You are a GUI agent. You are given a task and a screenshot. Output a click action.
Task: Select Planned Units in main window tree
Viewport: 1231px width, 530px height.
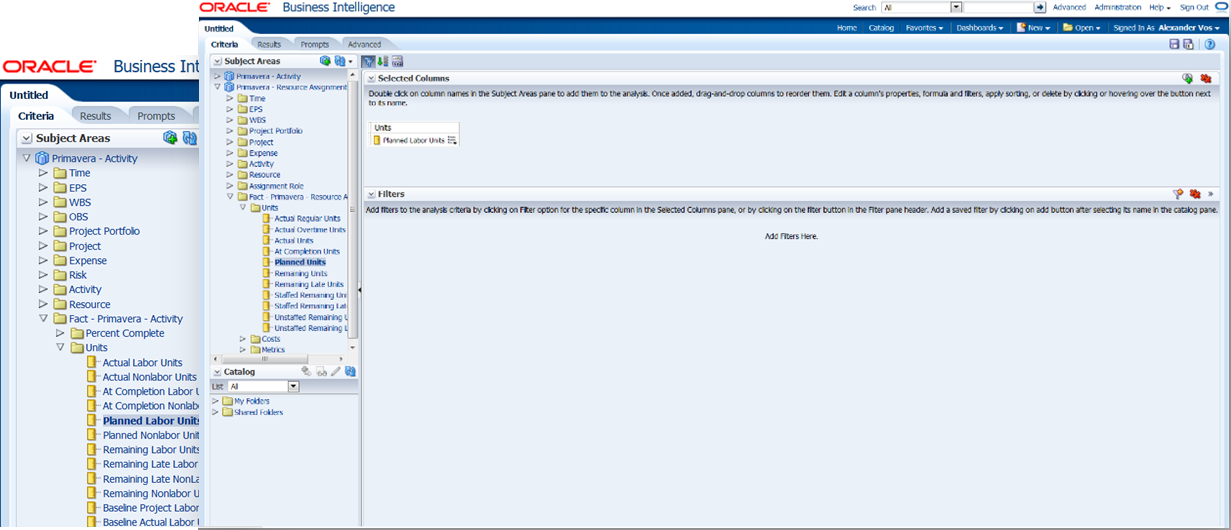tap(300, 262)
